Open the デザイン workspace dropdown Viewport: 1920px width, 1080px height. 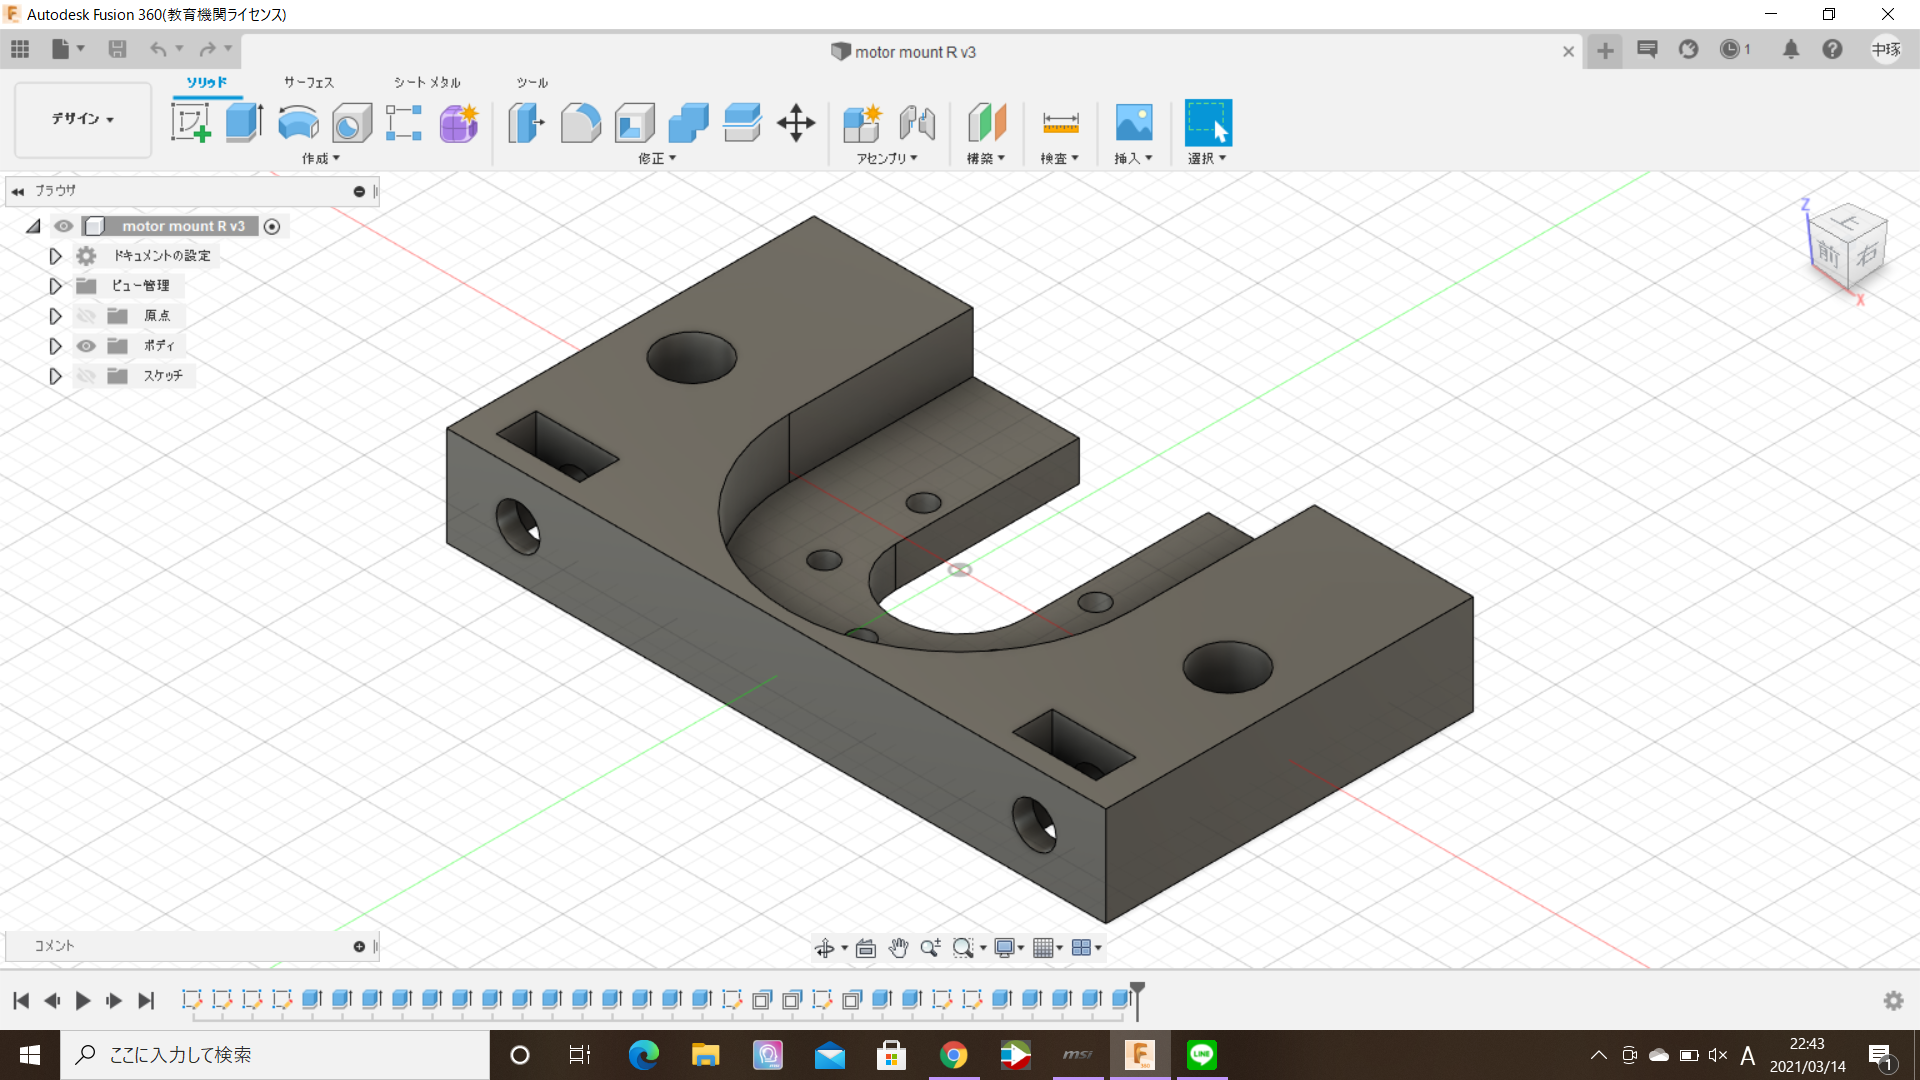click(83, 119)
